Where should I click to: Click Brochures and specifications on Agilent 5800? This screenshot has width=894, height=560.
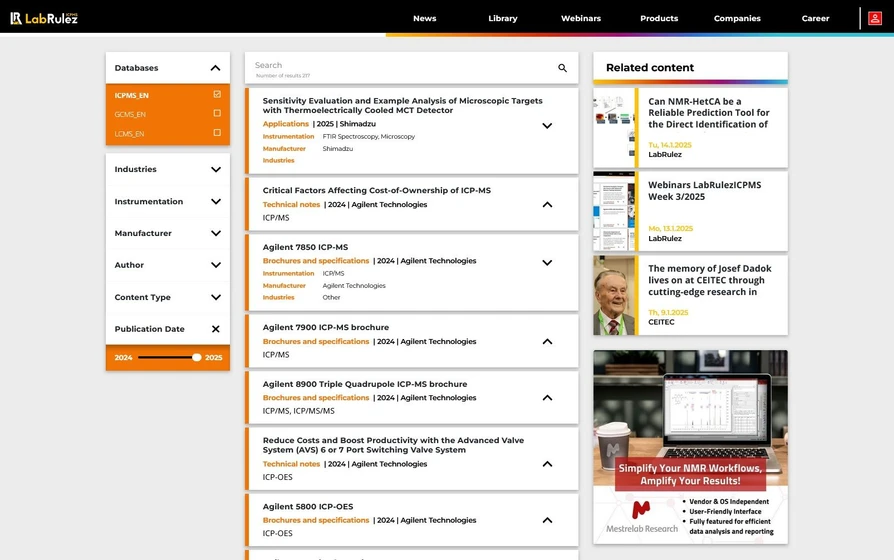(x=316, y=520)
